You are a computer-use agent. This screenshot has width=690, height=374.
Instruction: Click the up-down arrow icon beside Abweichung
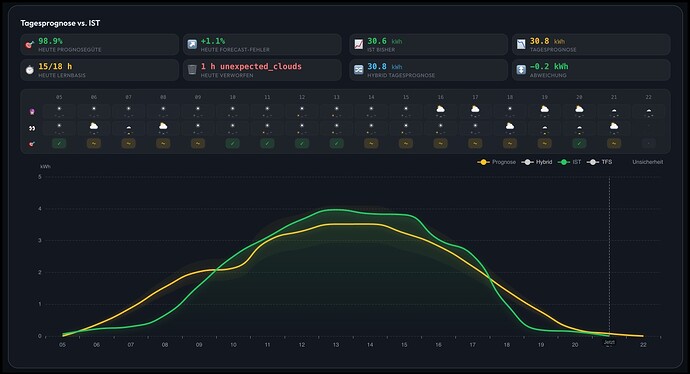[x=521, y=70]
